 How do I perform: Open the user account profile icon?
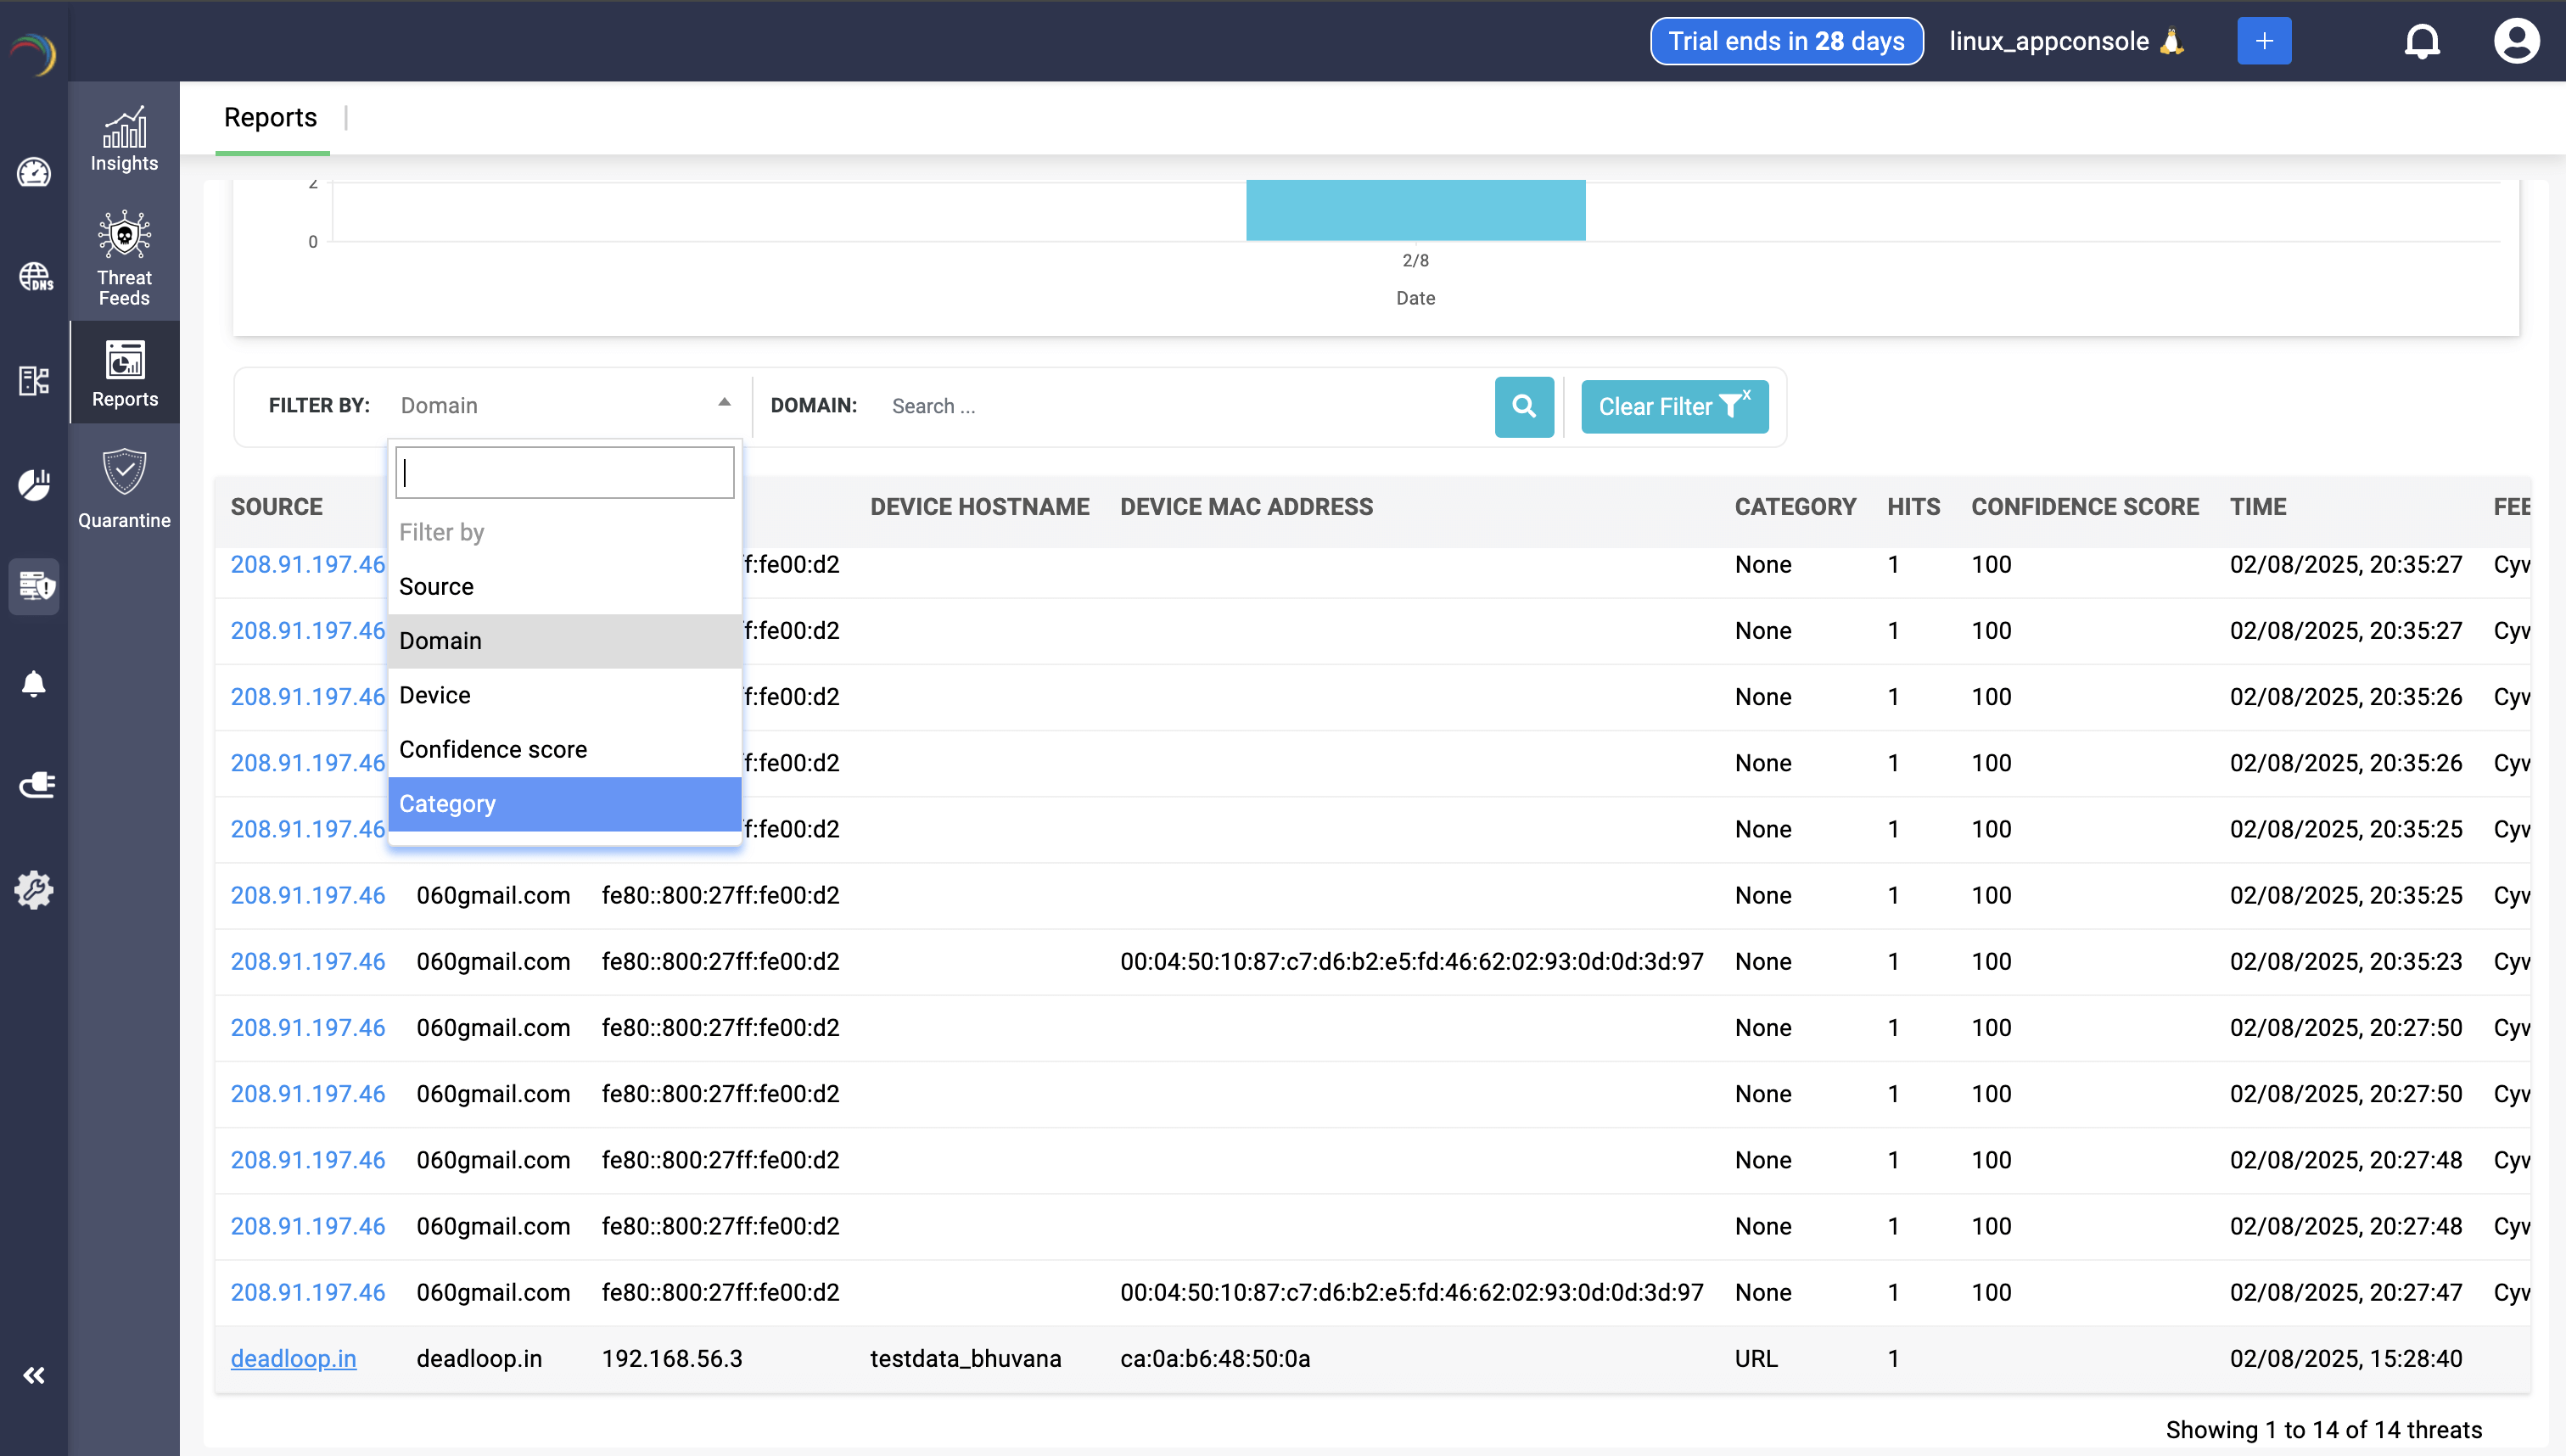click(x=2517, y=40)
